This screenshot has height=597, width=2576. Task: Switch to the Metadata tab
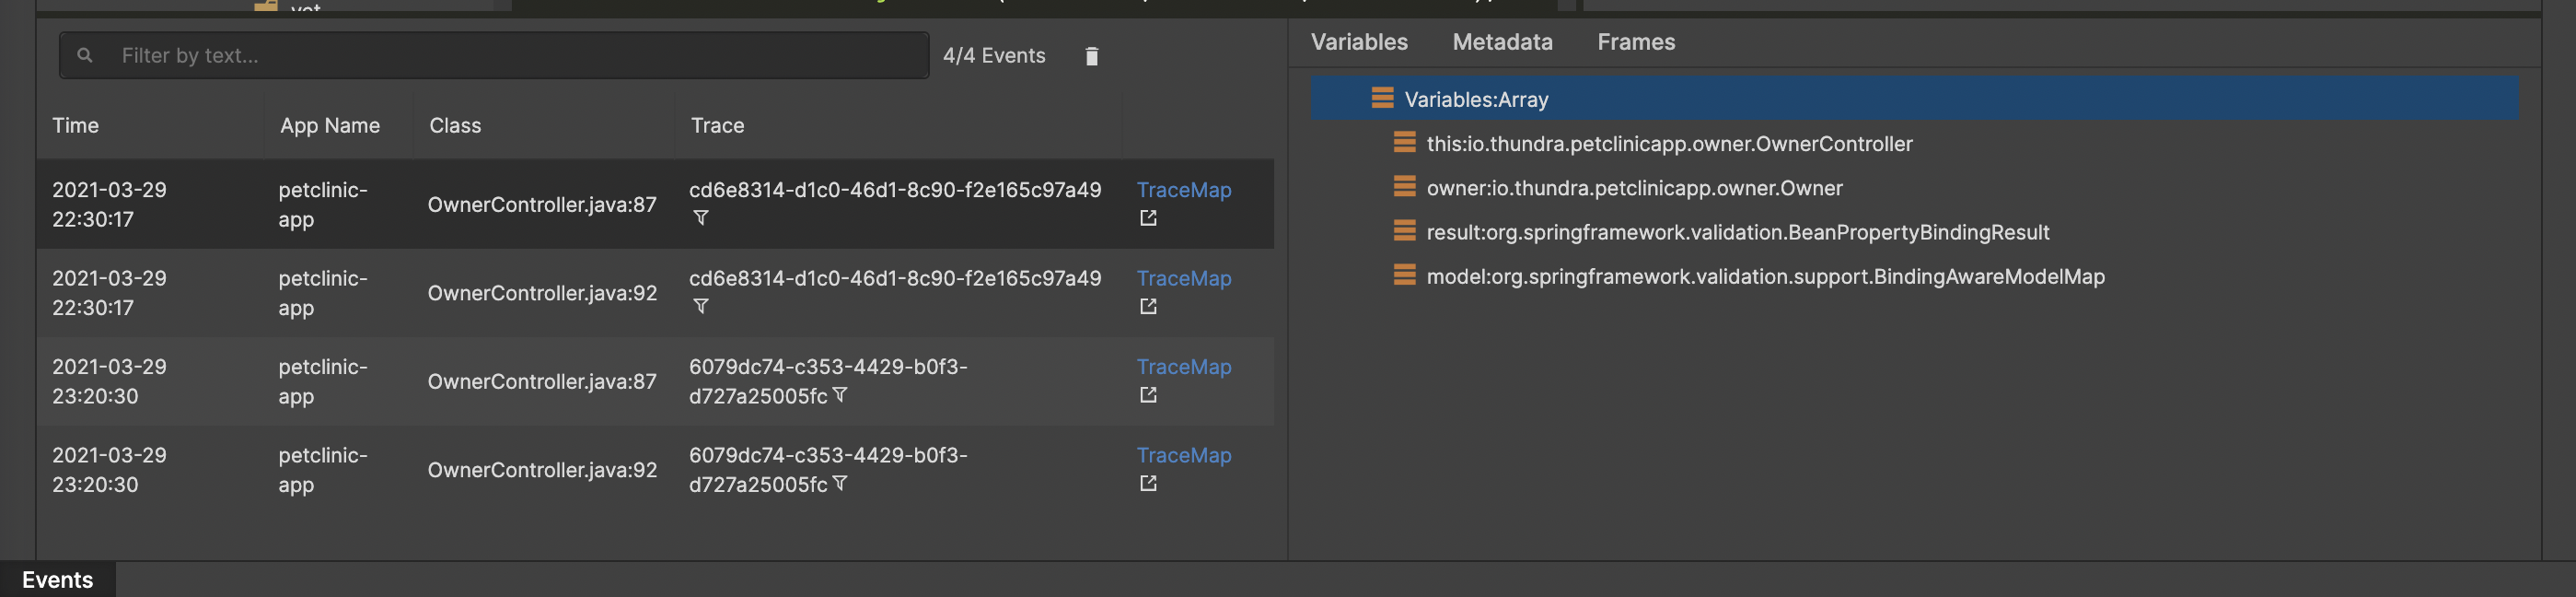[x=1502, y=42]
